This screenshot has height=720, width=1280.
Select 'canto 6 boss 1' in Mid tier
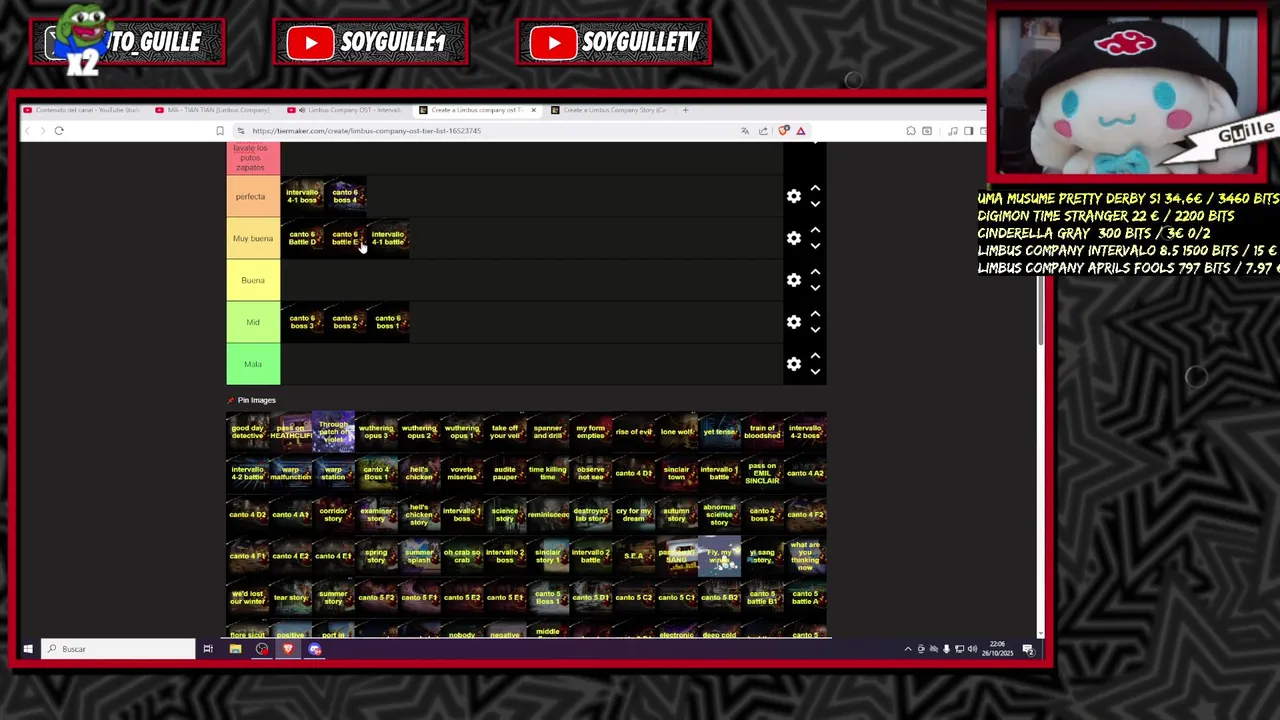click(388, 322)
